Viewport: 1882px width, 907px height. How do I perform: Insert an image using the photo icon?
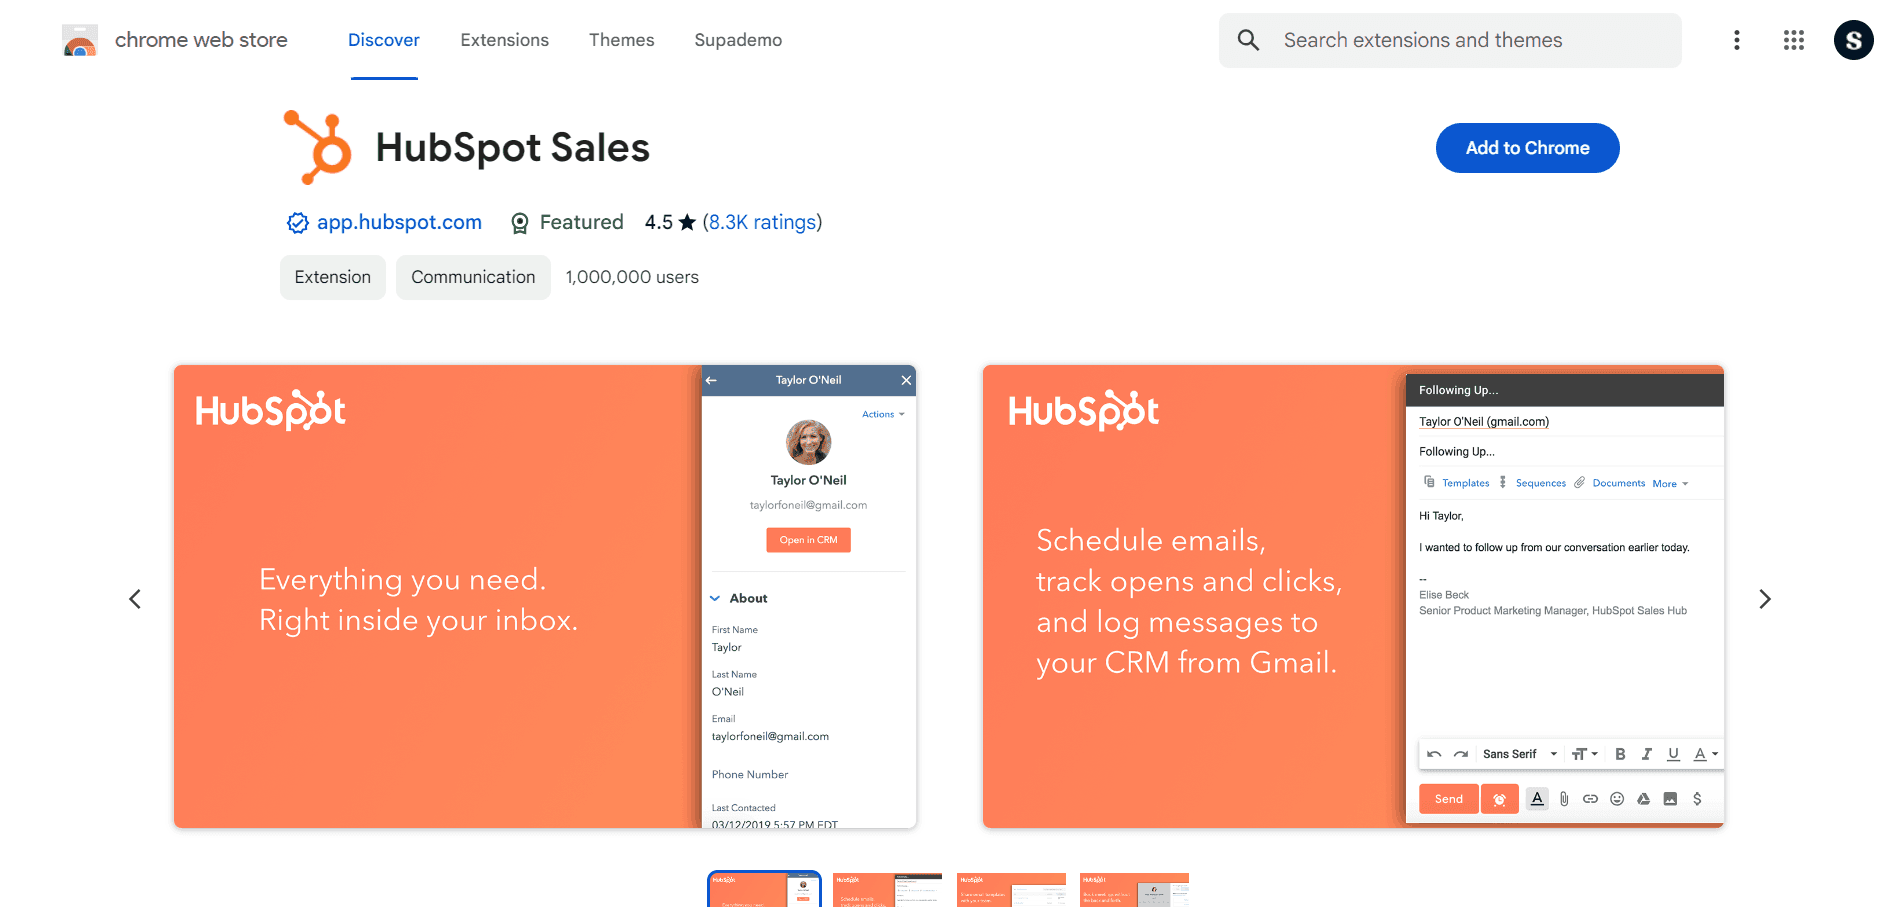[x=1671, y=799]
